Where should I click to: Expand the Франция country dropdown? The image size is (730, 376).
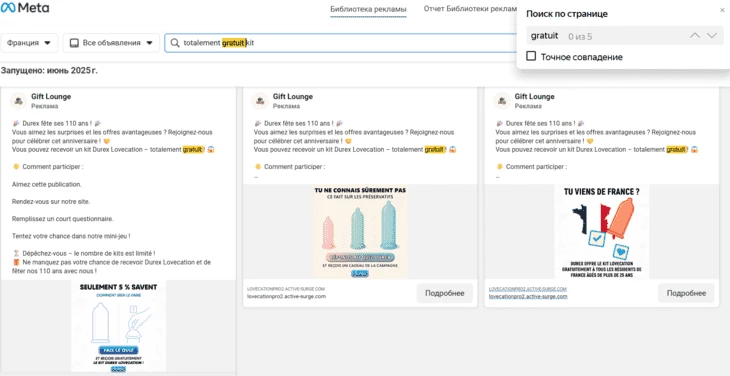29,43
